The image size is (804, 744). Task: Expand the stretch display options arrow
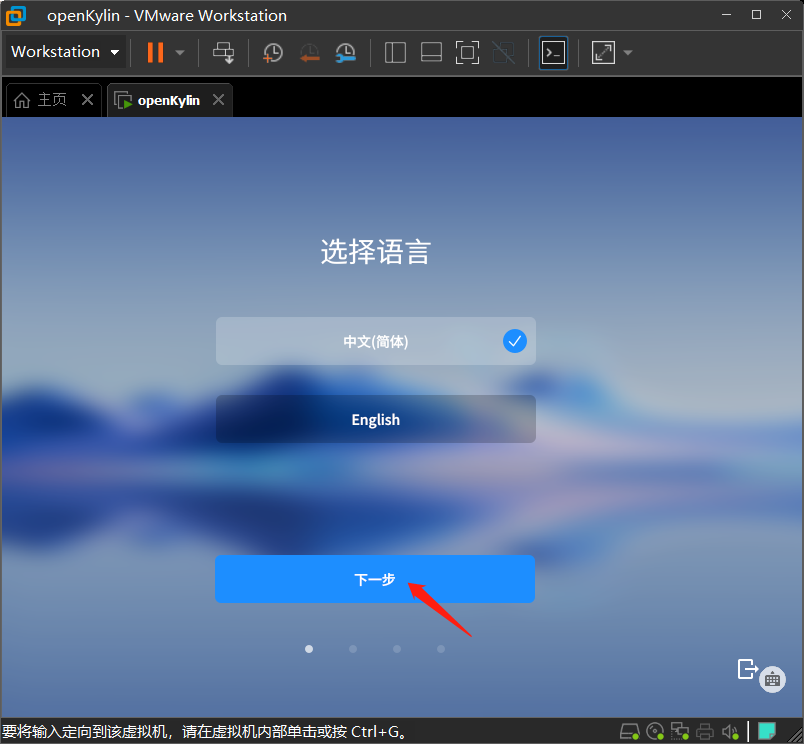coord(628,52)
